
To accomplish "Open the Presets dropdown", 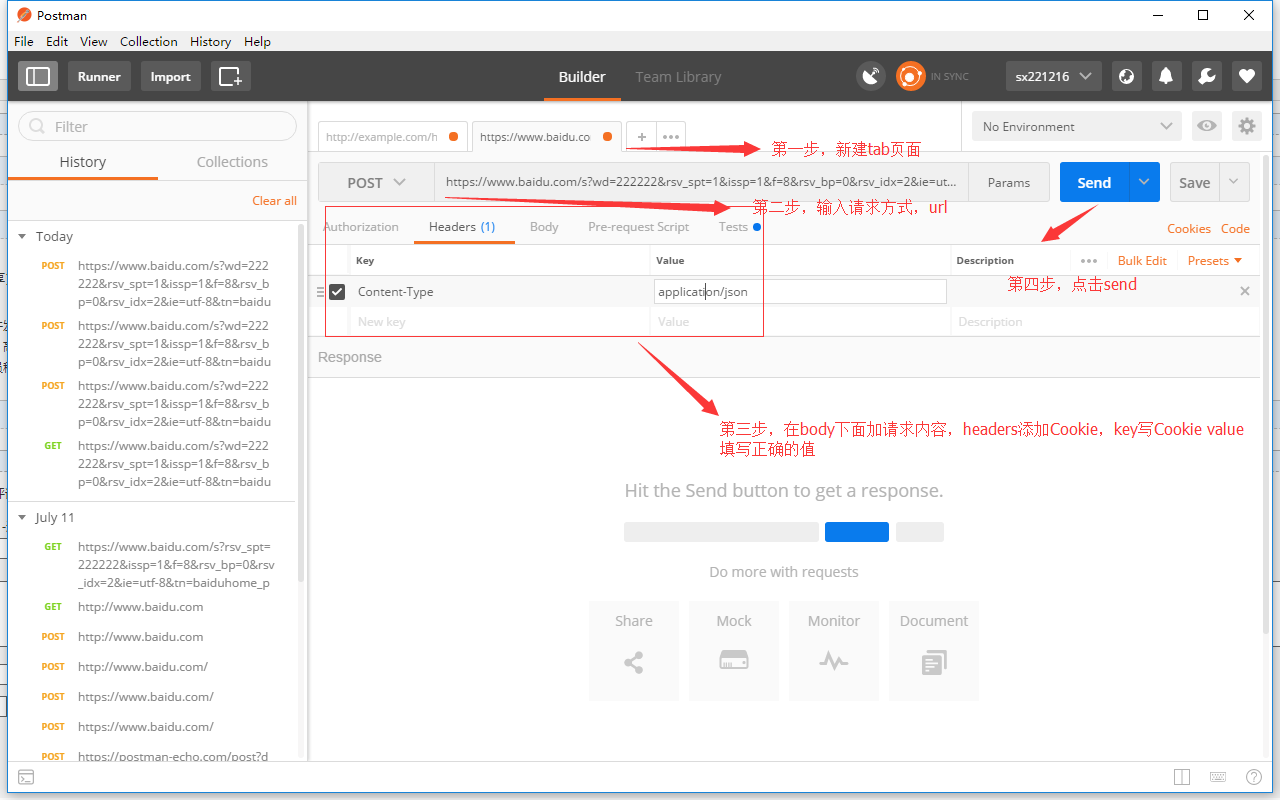I will (x=1215, y=261).
